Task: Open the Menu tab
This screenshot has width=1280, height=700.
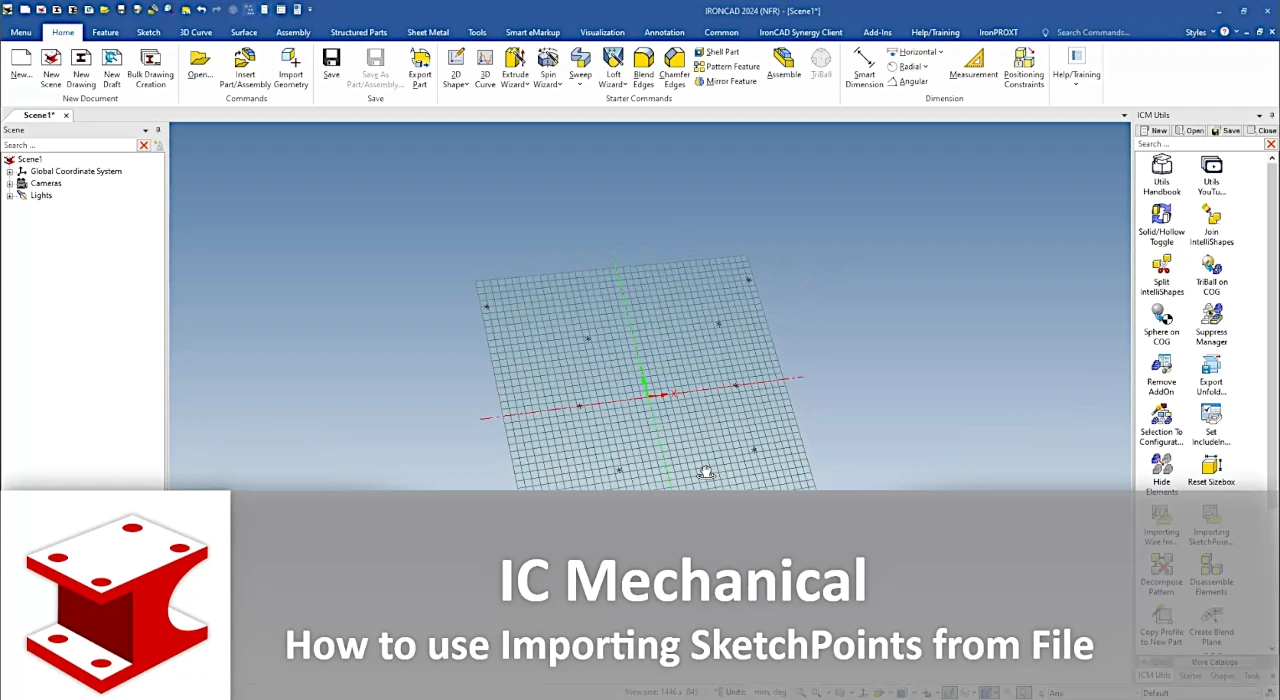Action: click(x=21, y=32)
